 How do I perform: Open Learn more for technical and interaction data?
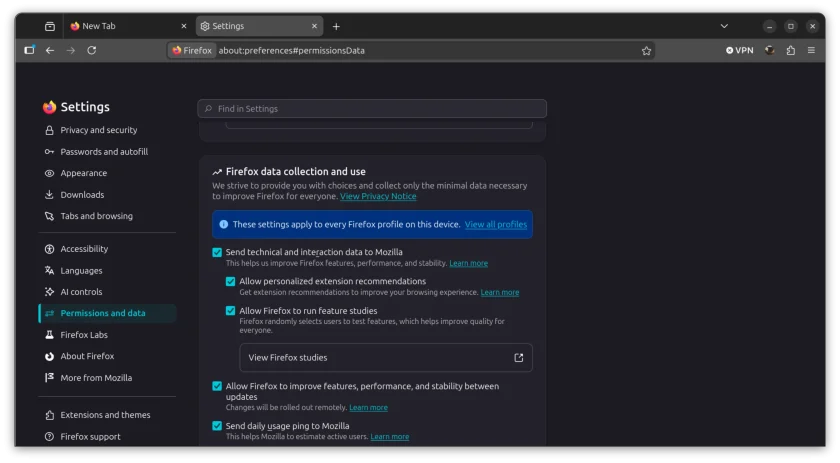coord(468,263)
